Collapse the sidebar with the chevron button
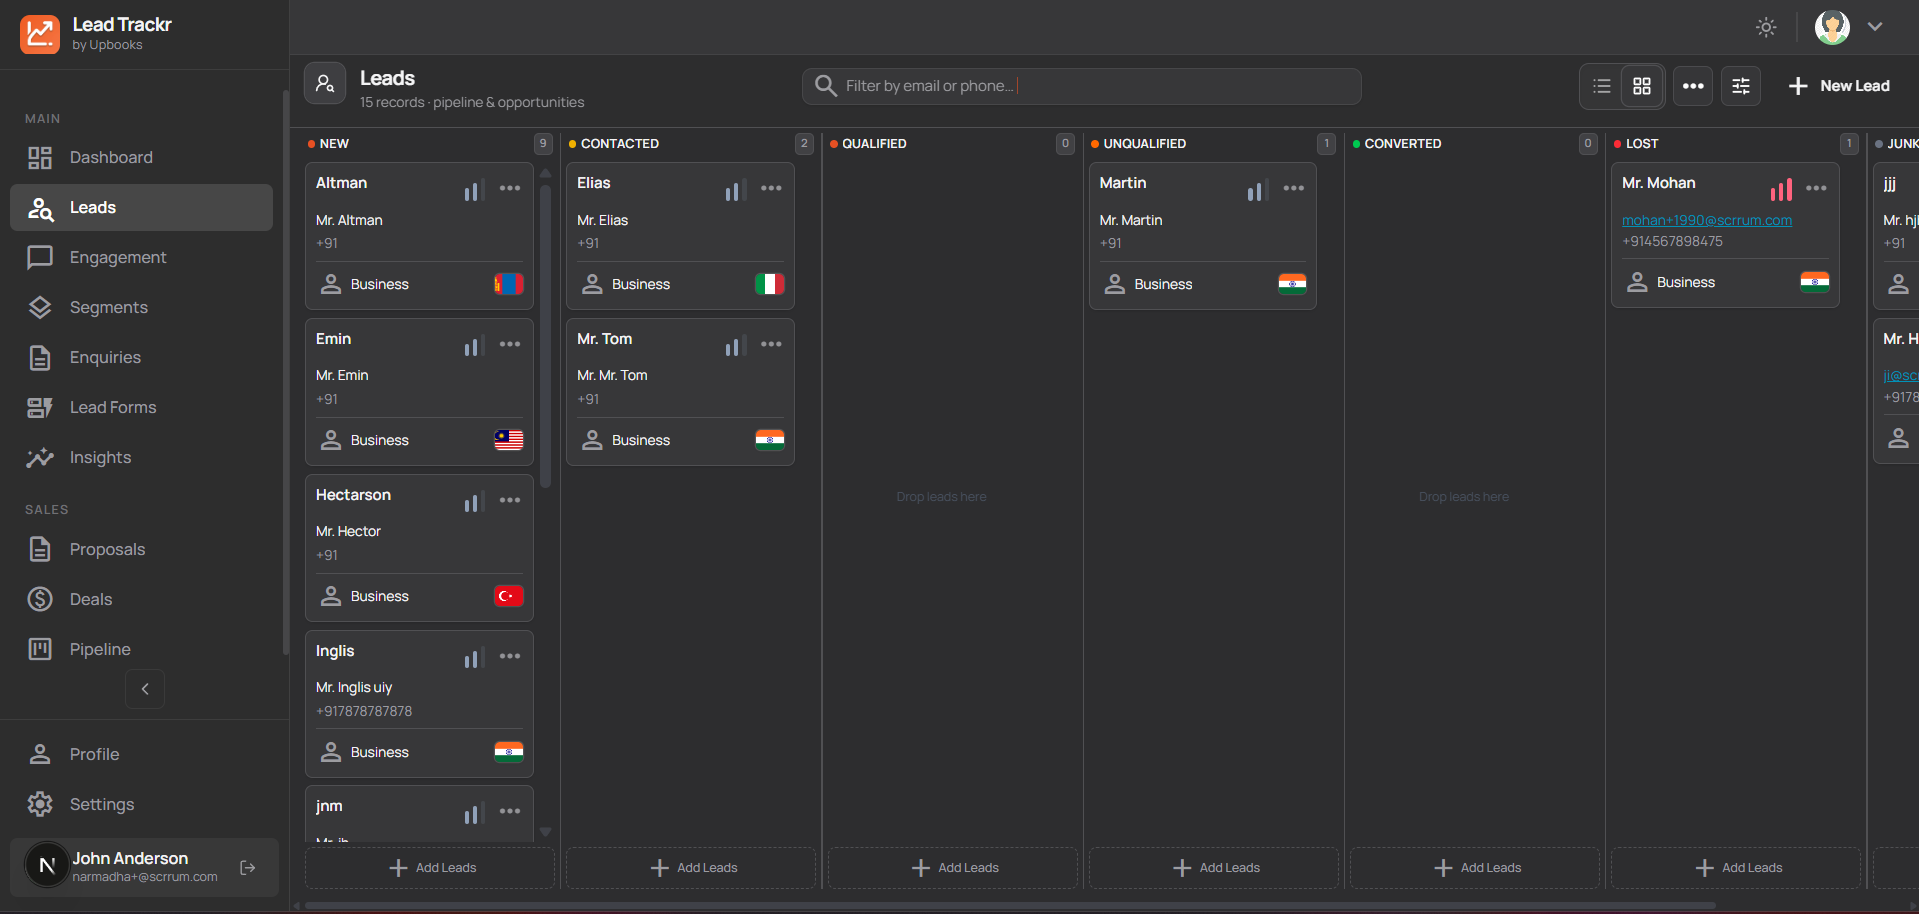The image size is (1919, 914). tap(145, 689)
